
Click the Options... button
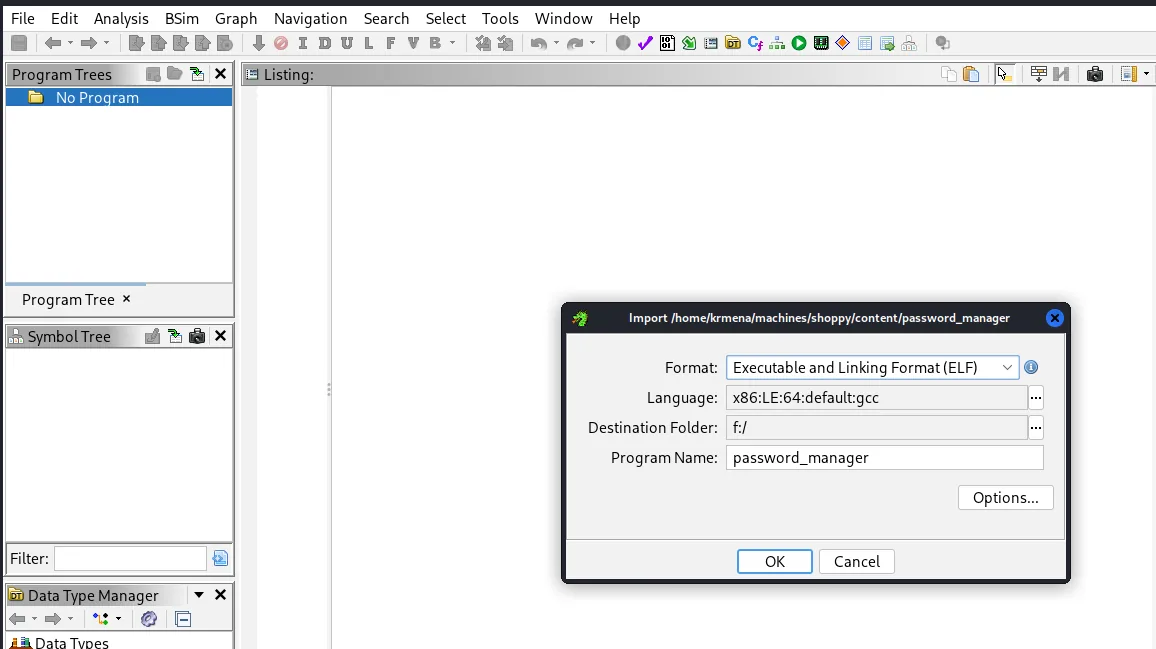pos(1006,498)
